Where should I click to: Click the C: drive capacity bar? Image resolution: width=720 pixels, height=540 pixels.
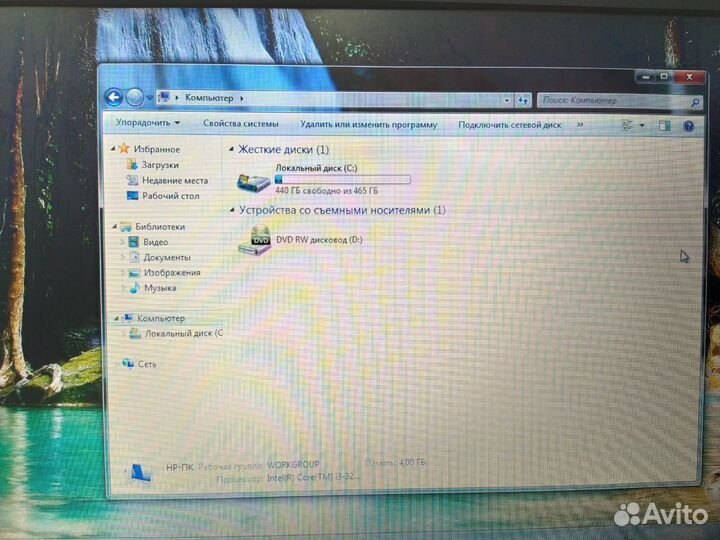343,180
